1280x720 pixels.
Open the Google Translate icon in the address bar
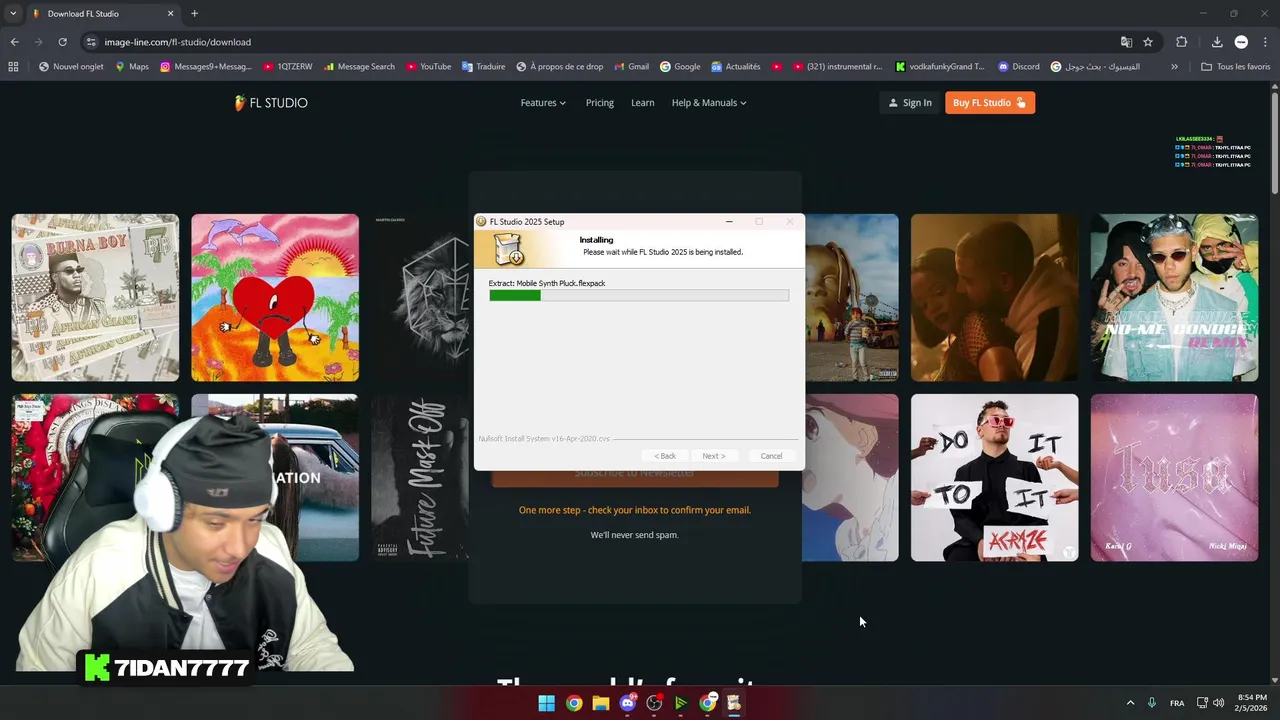click(x=1126, y=42)
